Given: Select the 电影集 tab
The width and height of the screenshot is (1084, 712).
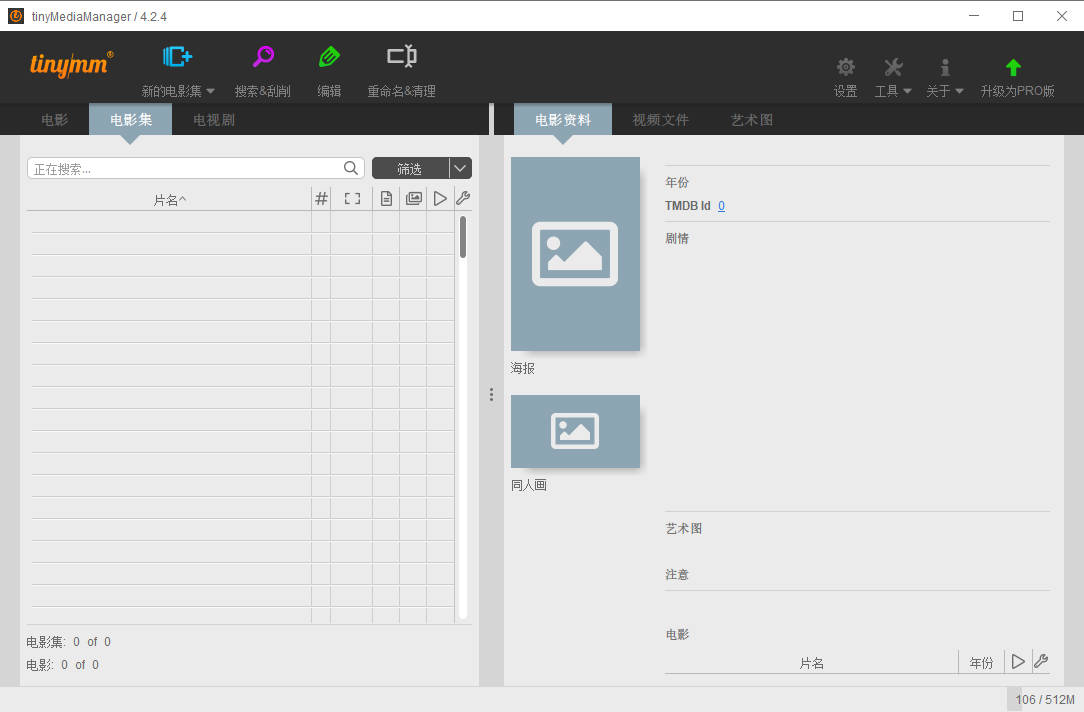Looking at the screenshot, I should click(131, 120).
